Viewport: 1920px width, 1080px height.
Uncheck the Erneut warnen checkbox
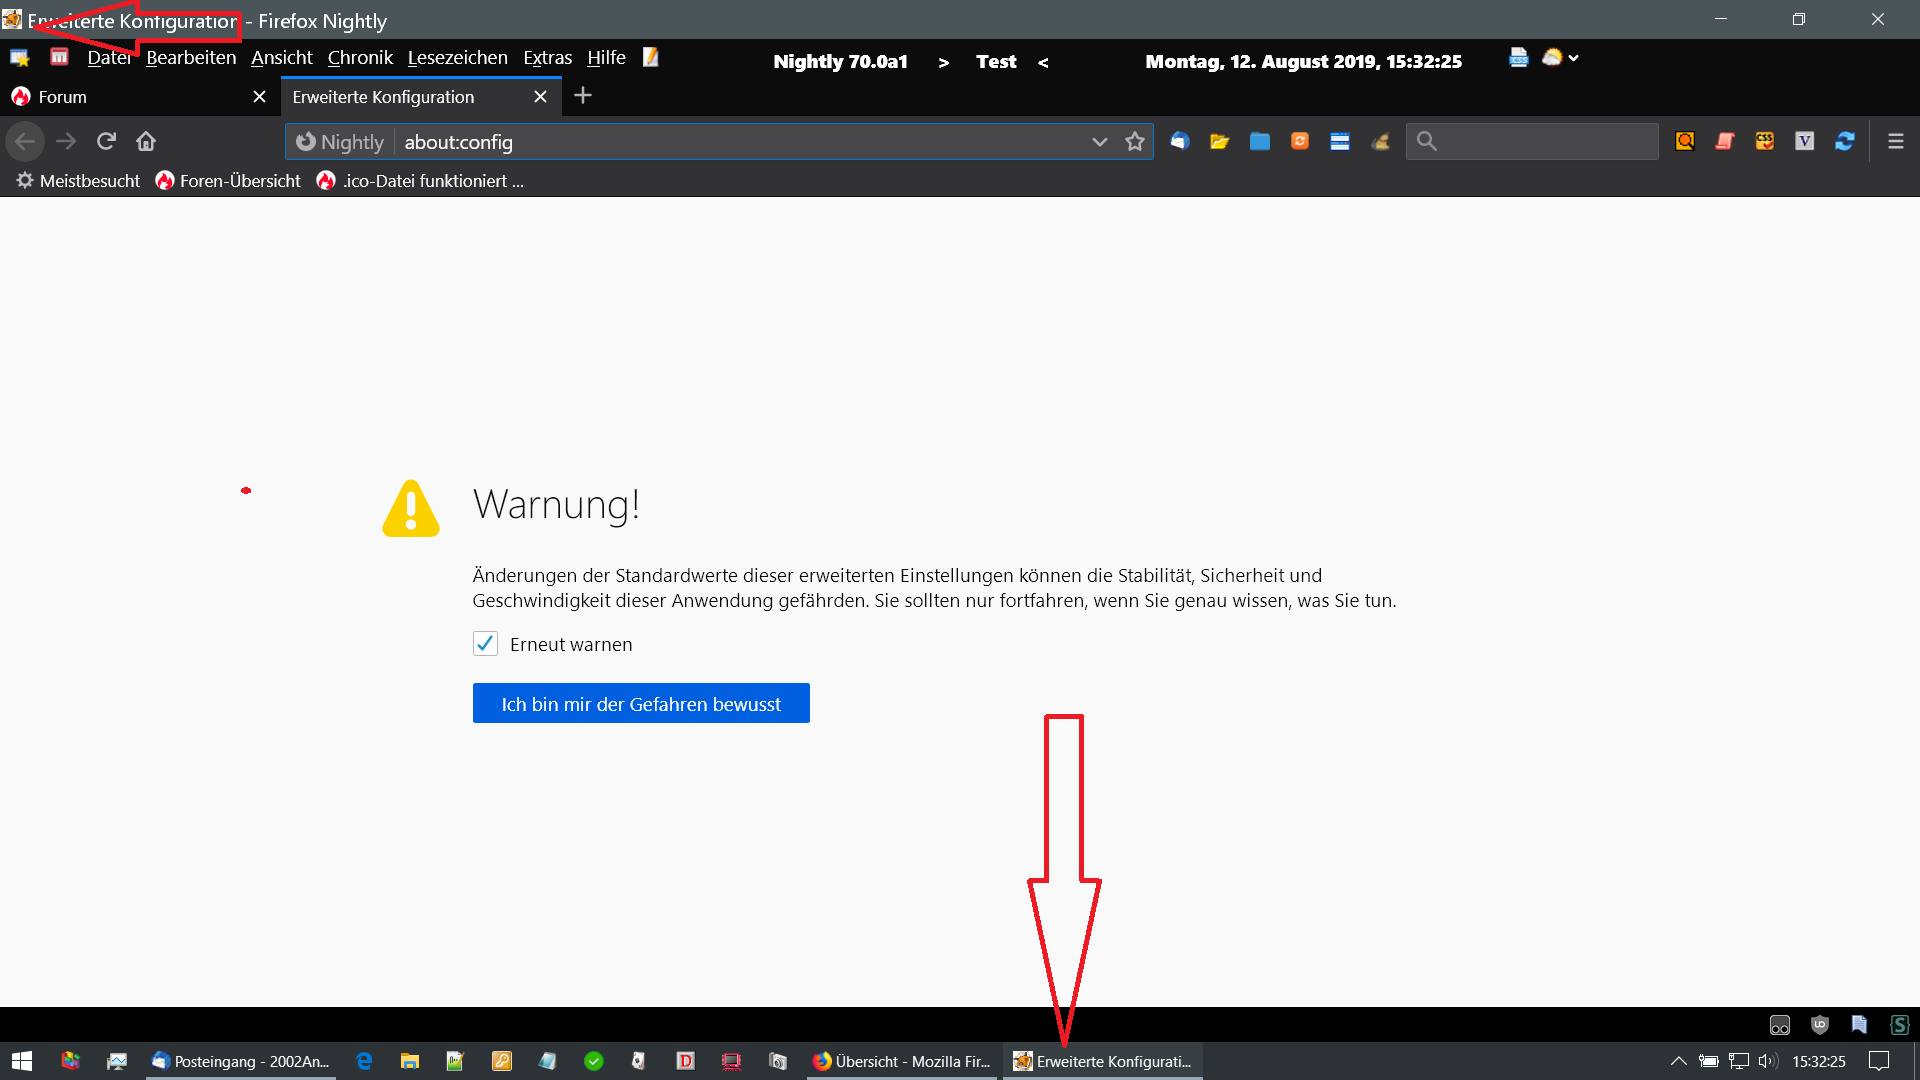coord(485,644)
